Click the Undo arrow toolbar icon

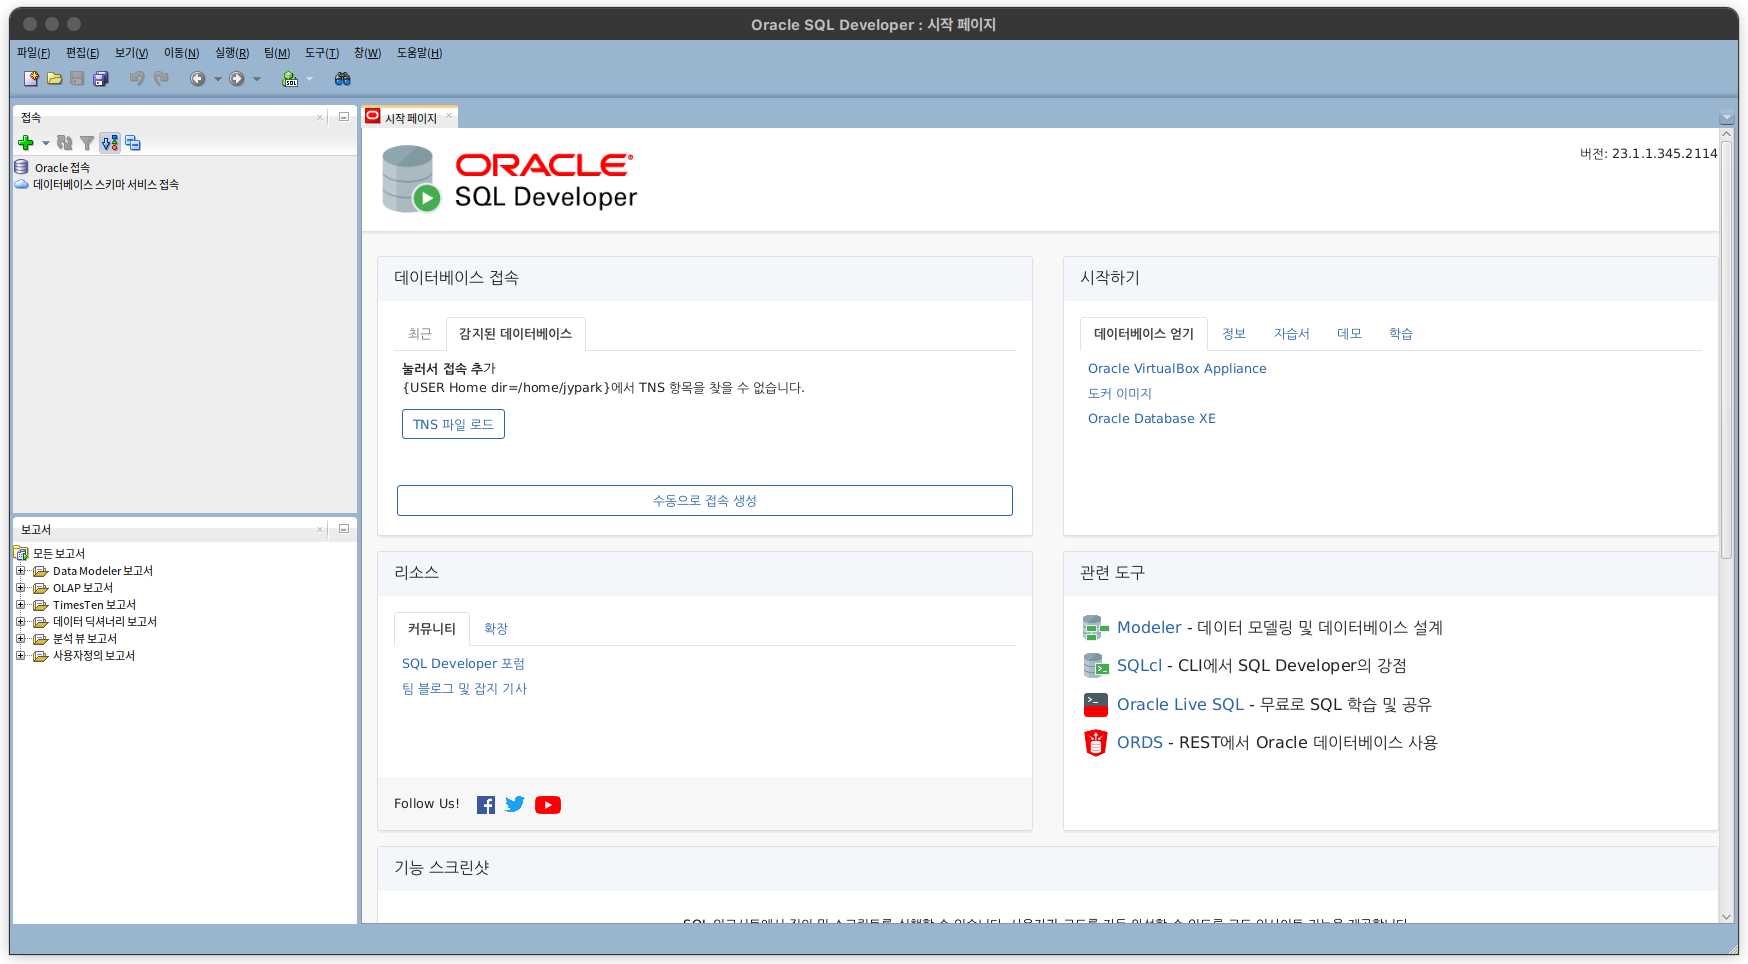pos(137,79)
